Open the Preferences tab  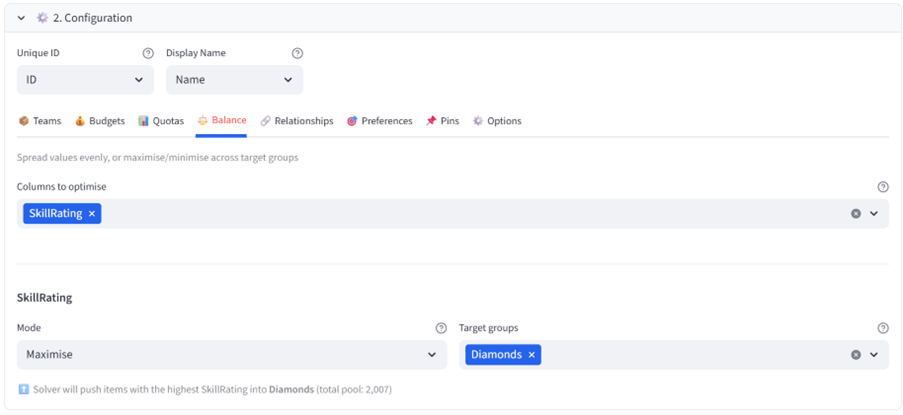(x=379, y=121)
